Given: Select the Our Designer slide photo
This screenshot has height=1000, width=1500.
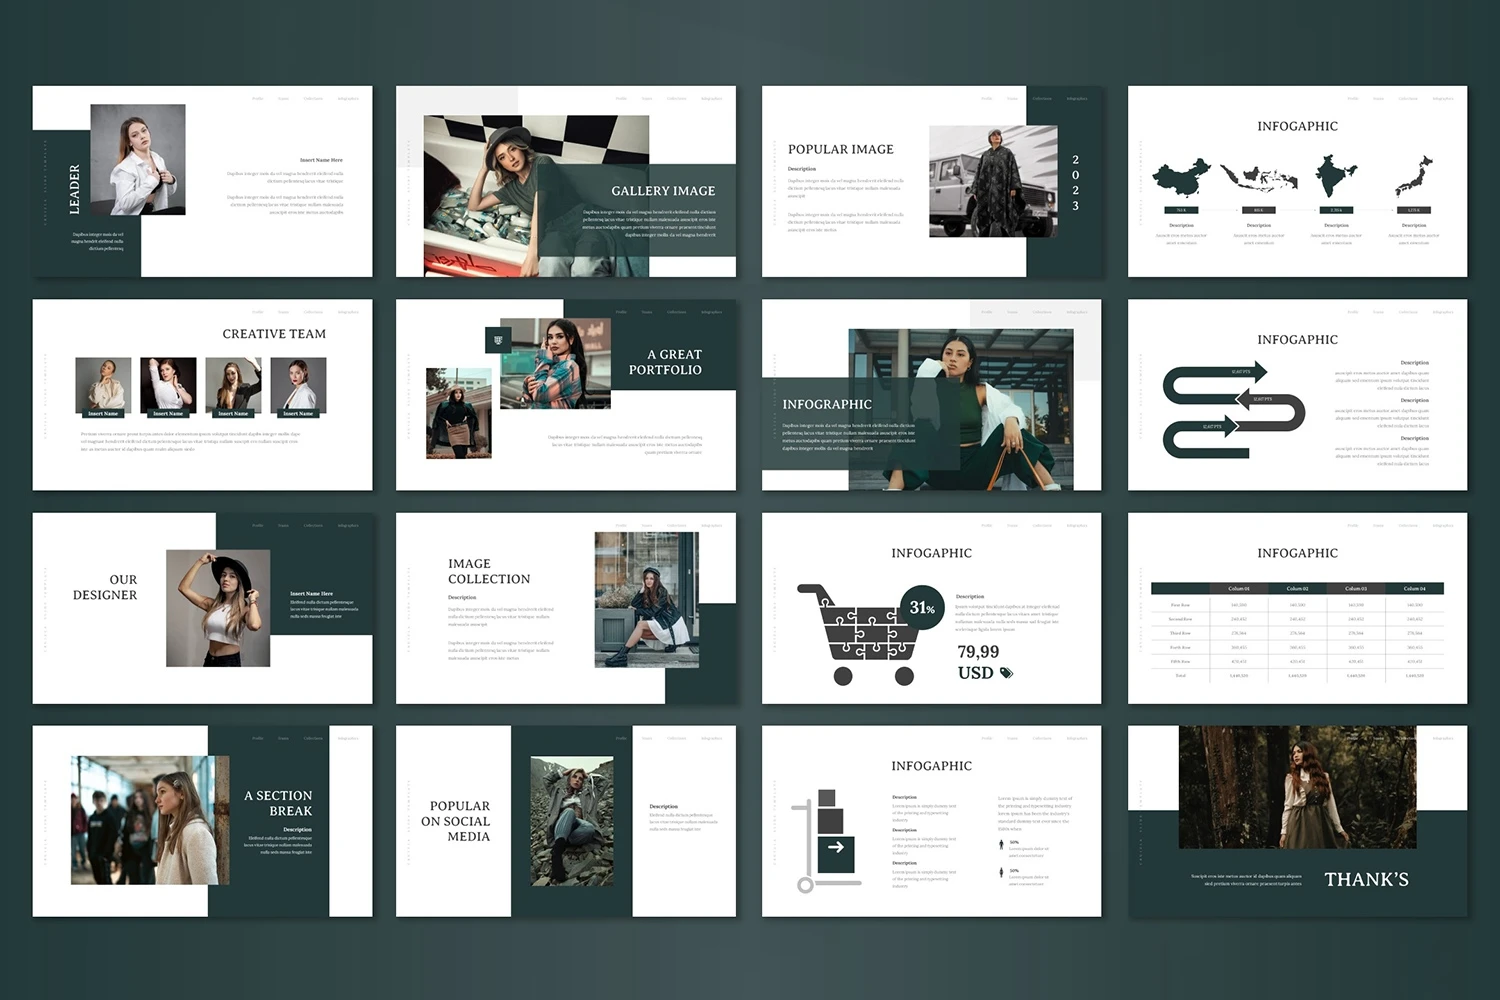Looking at the screenshot, I should (218, 607).
